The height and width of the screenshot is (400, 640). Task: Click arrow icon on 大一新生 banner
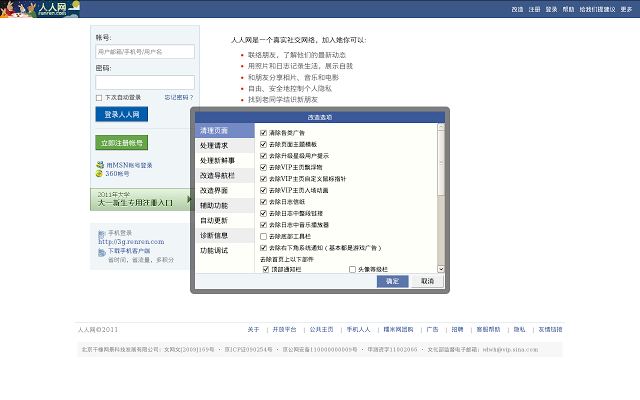(189, 199)
